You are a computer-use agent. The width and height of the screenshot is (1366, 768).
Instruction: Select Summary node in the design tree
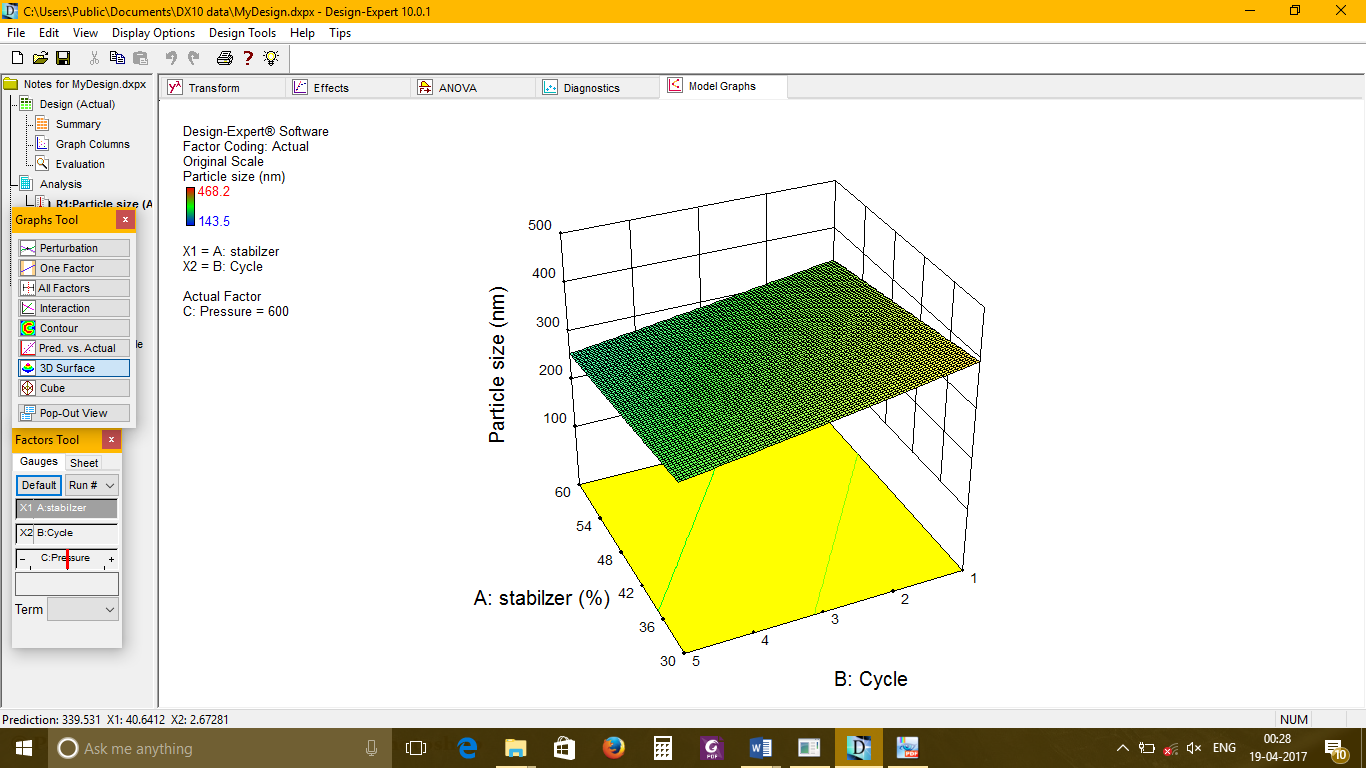click(x=78, y=124)
